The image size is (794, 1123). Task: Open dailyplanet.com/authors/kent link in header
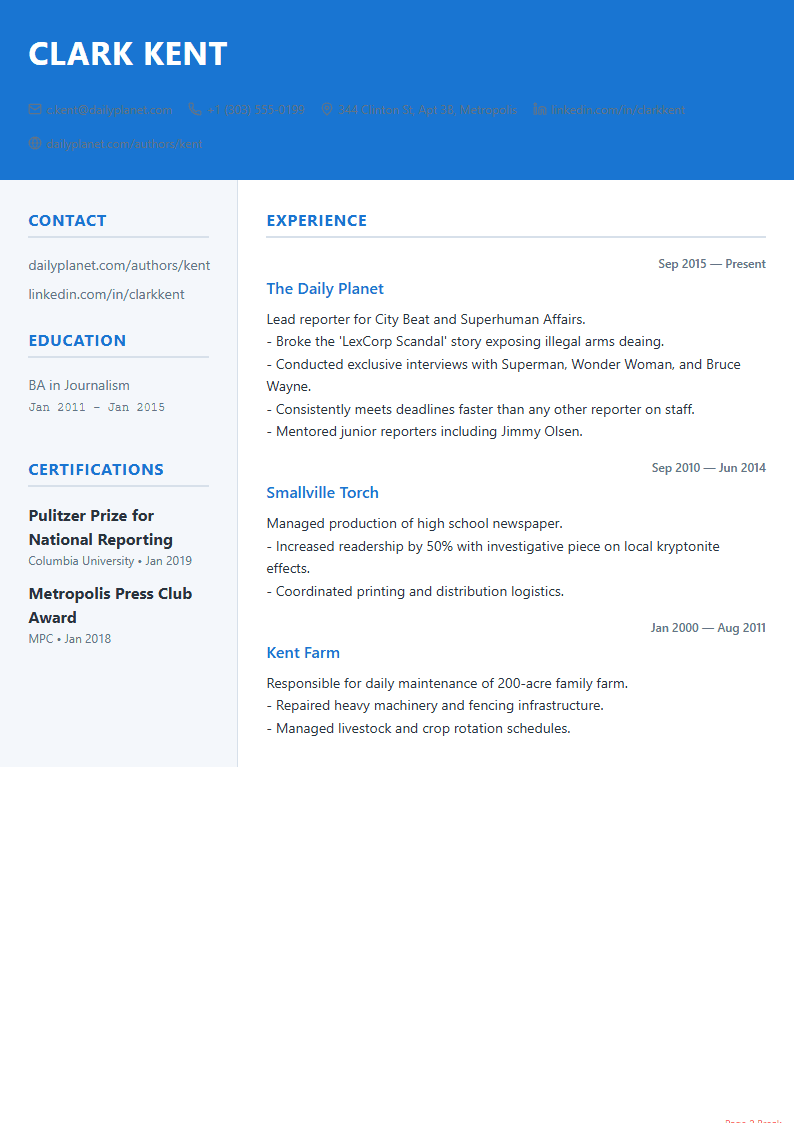tap(125, 143)
